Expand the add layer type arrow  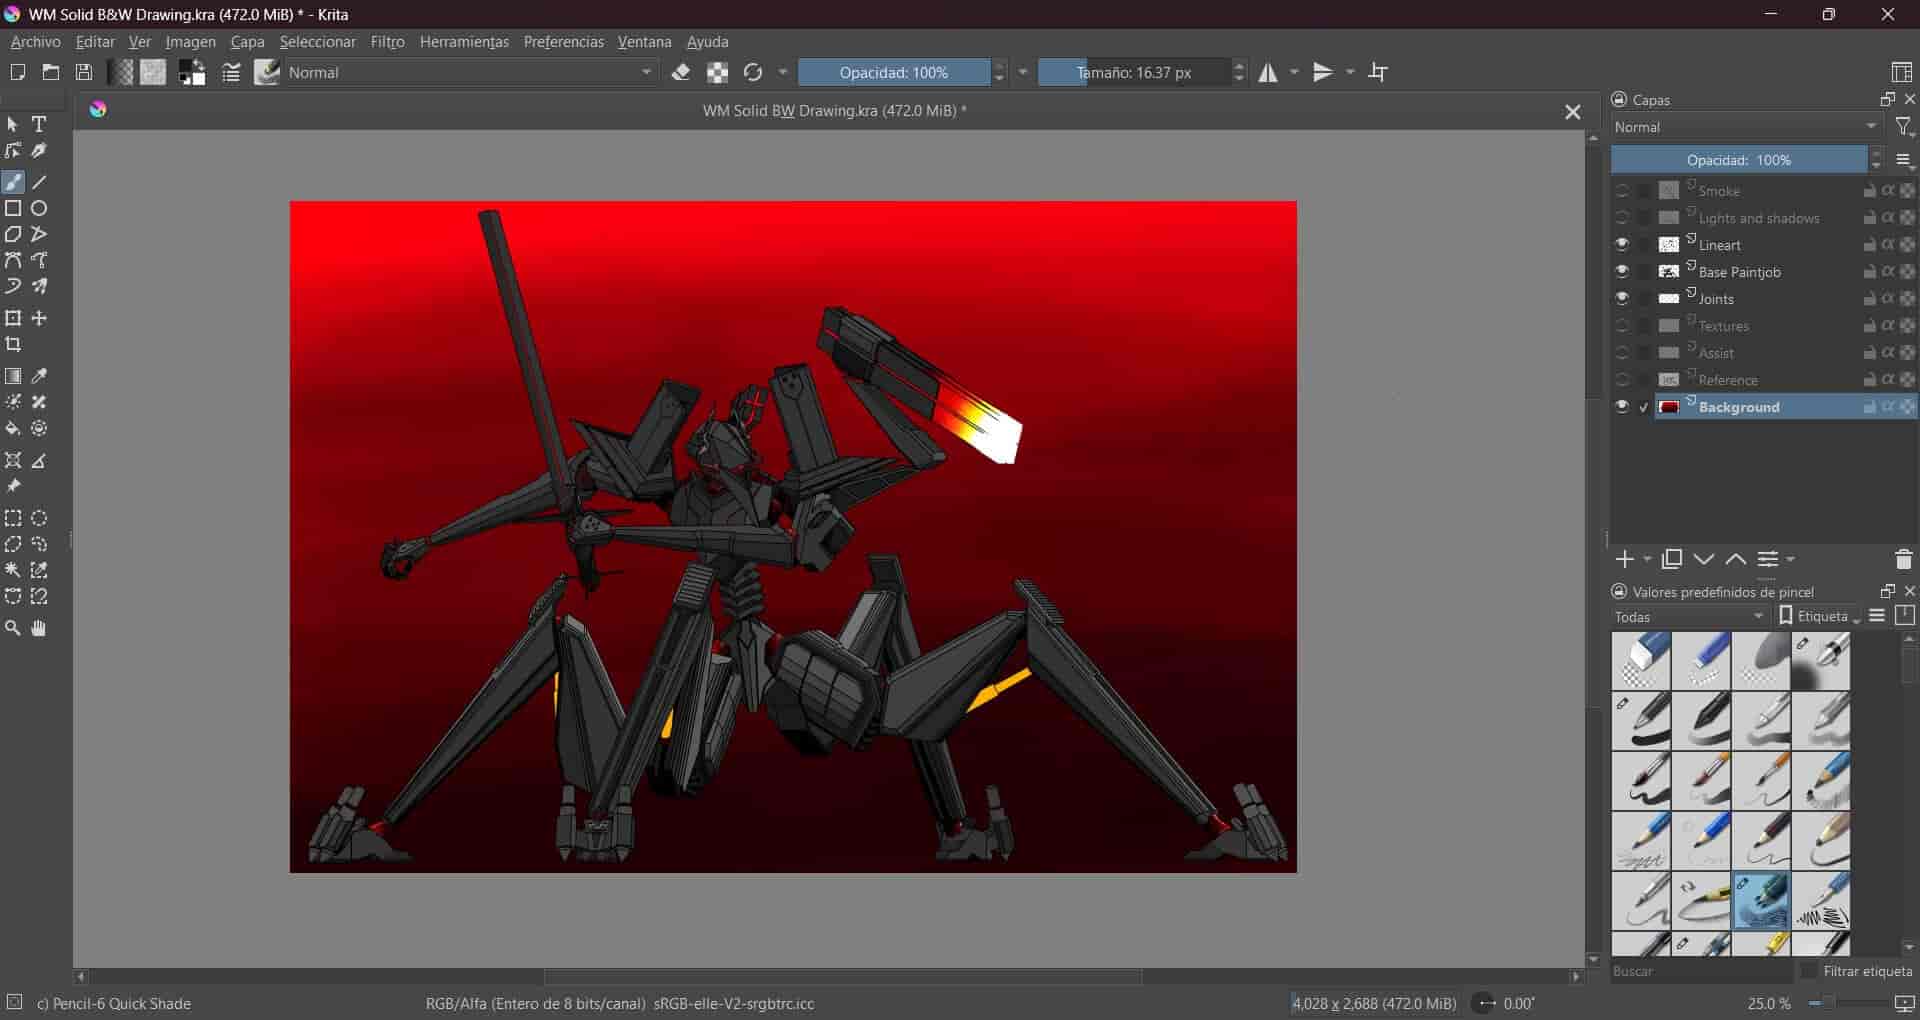pos(1648,560)
